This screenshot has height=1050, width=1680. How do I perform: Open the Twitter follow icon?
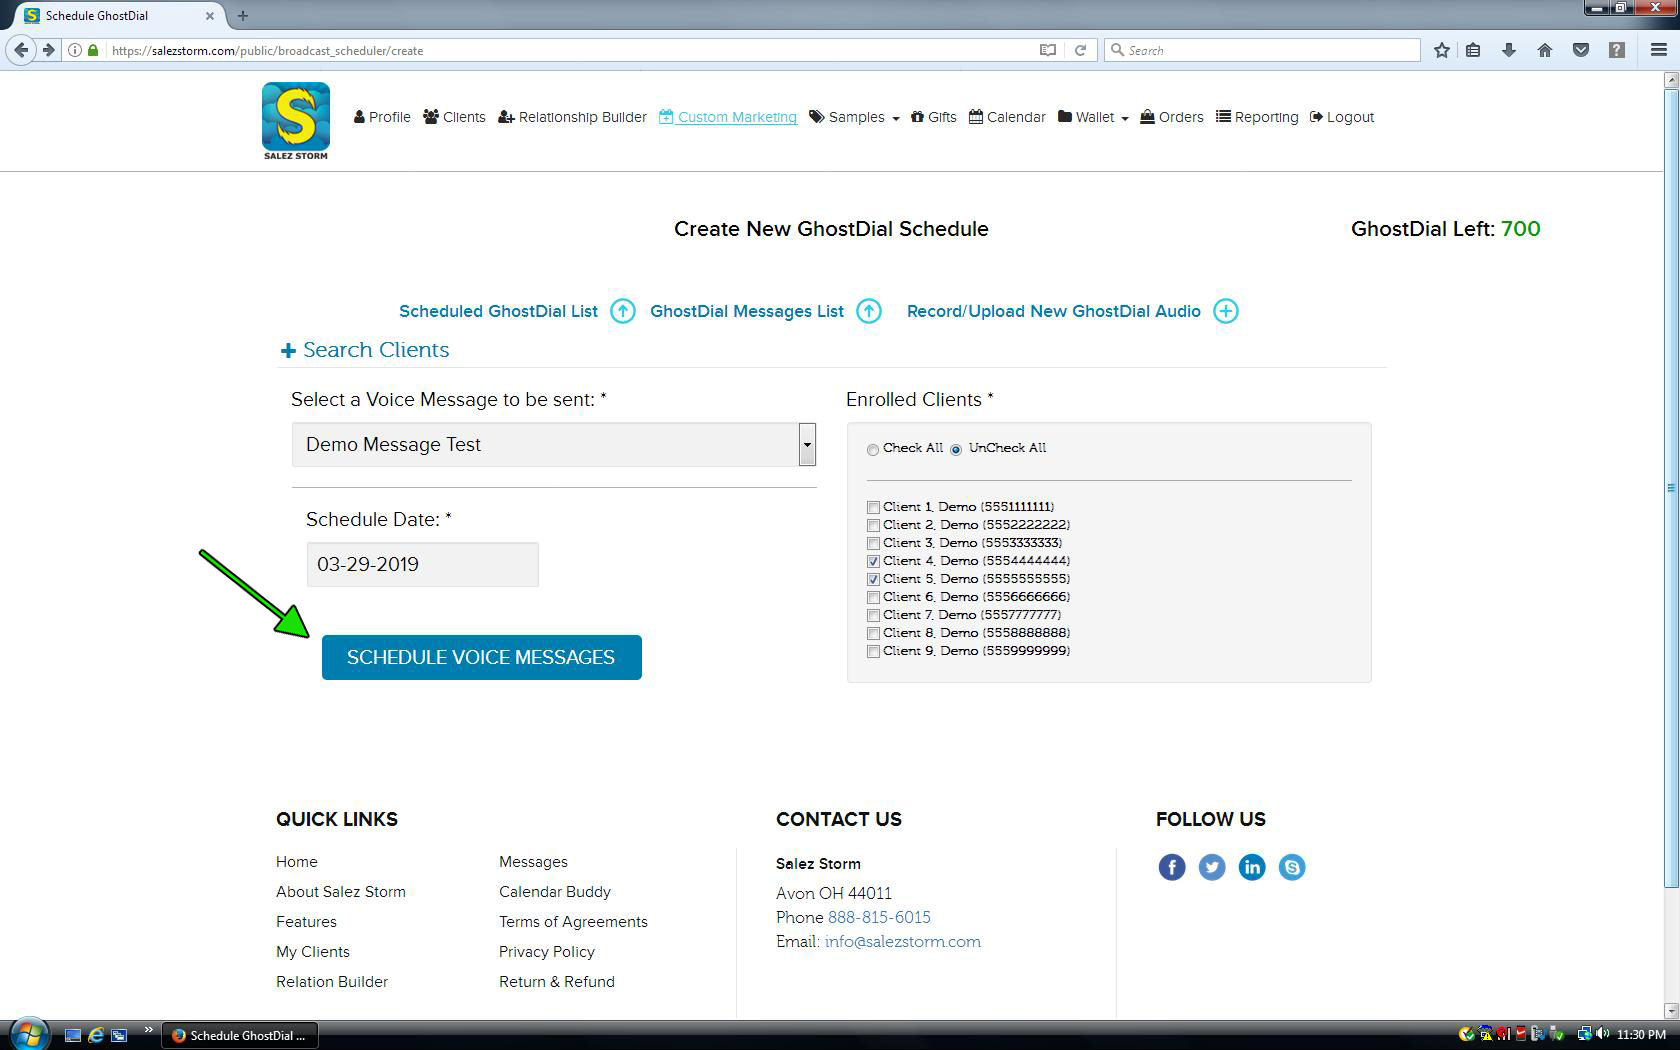[x=1212, y=867]
